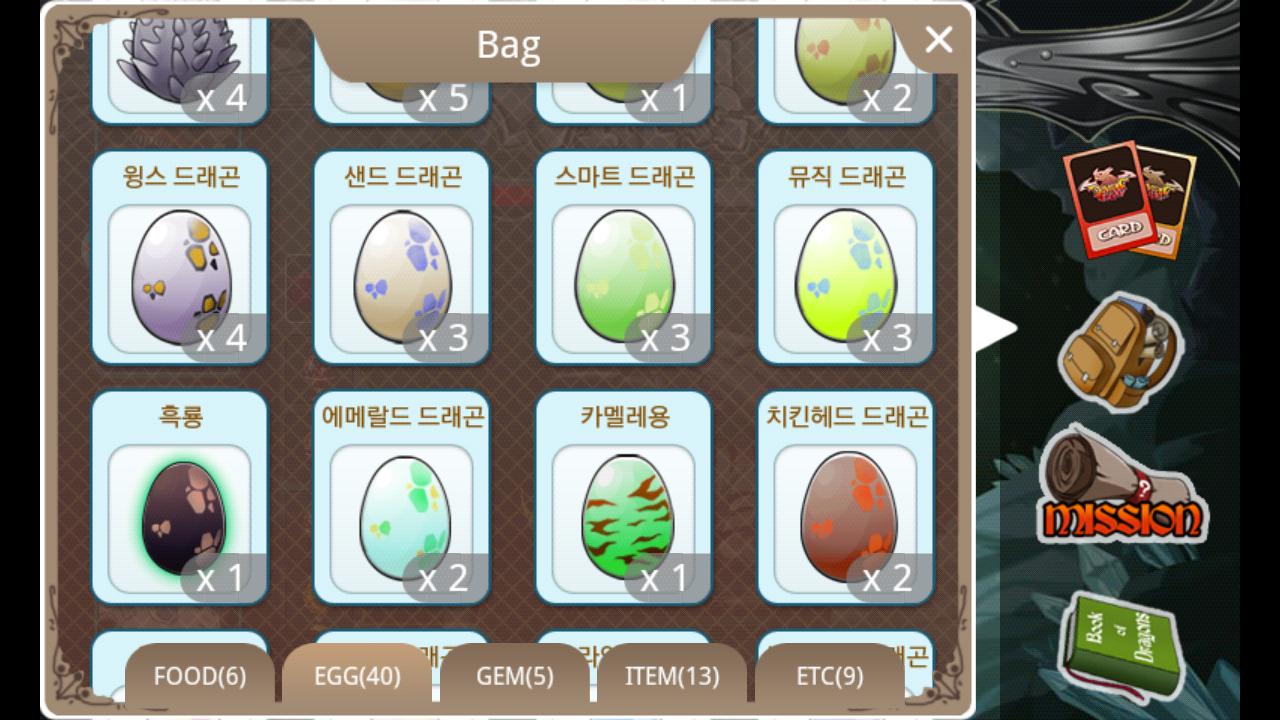Viewport: 1280px width, 720px height.
Task: Switch to the FOOD(6) tab
Action: point(200,676)
